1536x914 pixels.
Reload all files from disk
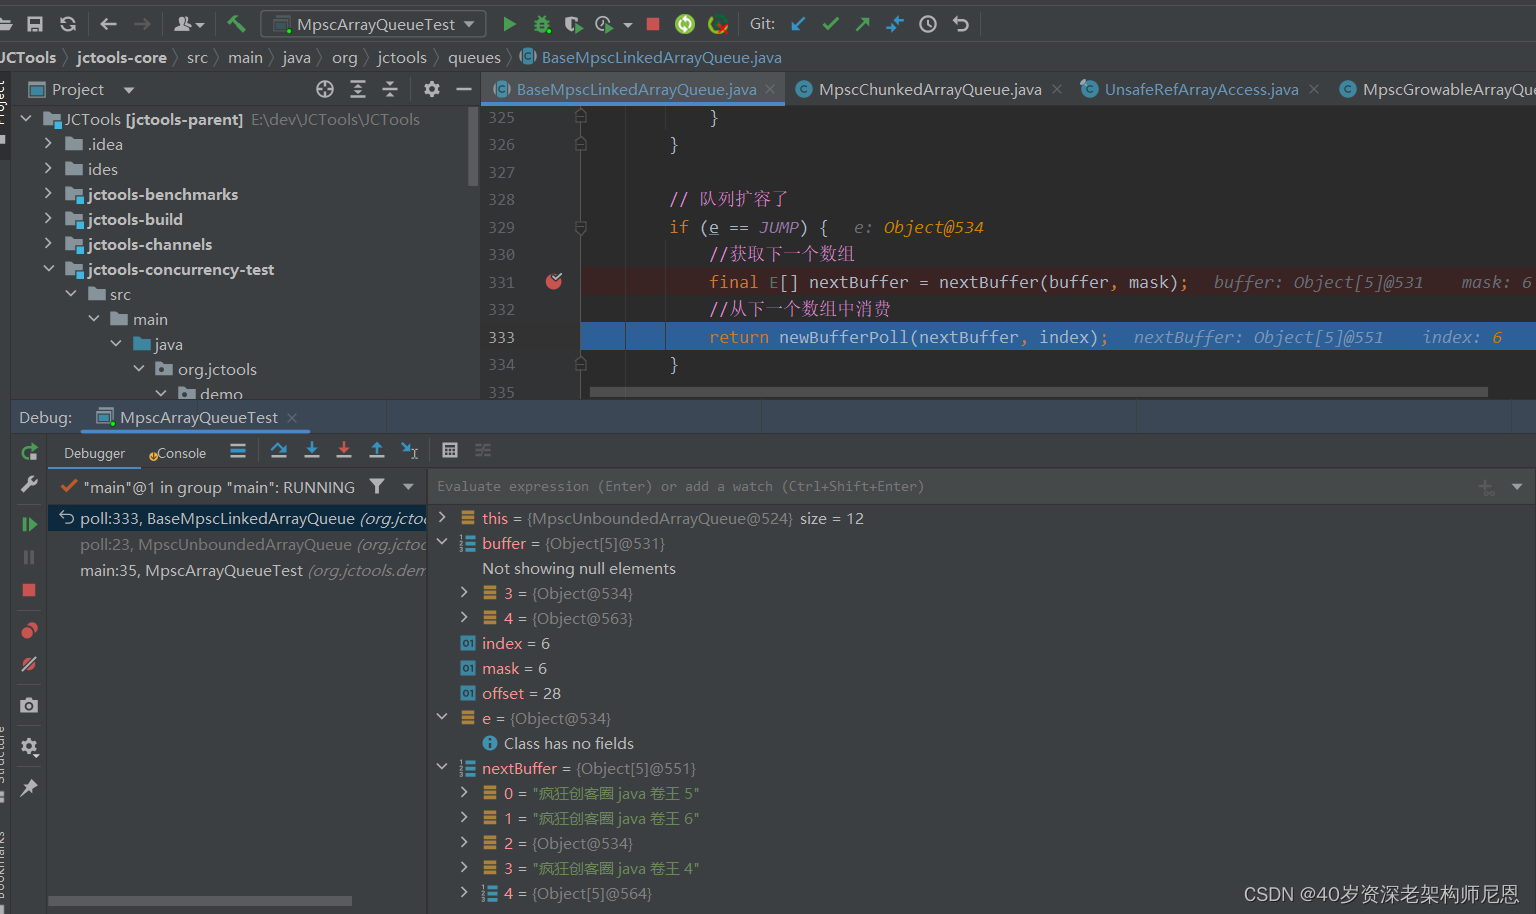[x=68, y=24]
